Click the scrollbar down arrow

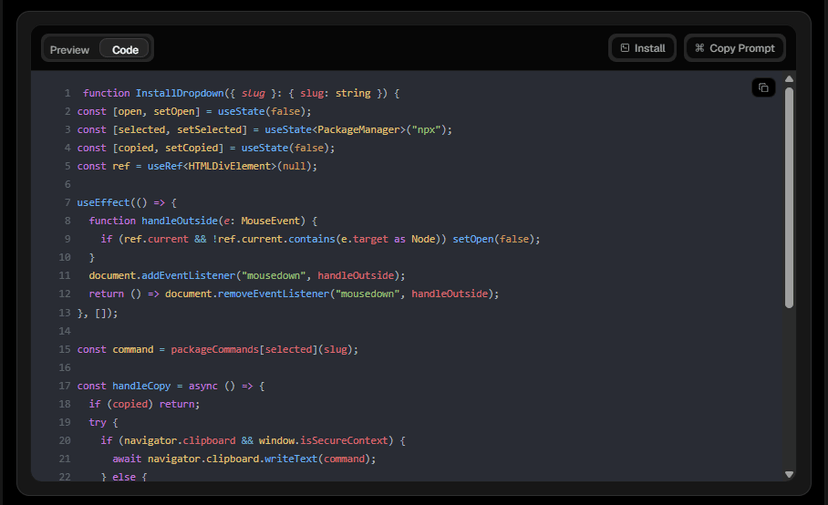point(789,474)
